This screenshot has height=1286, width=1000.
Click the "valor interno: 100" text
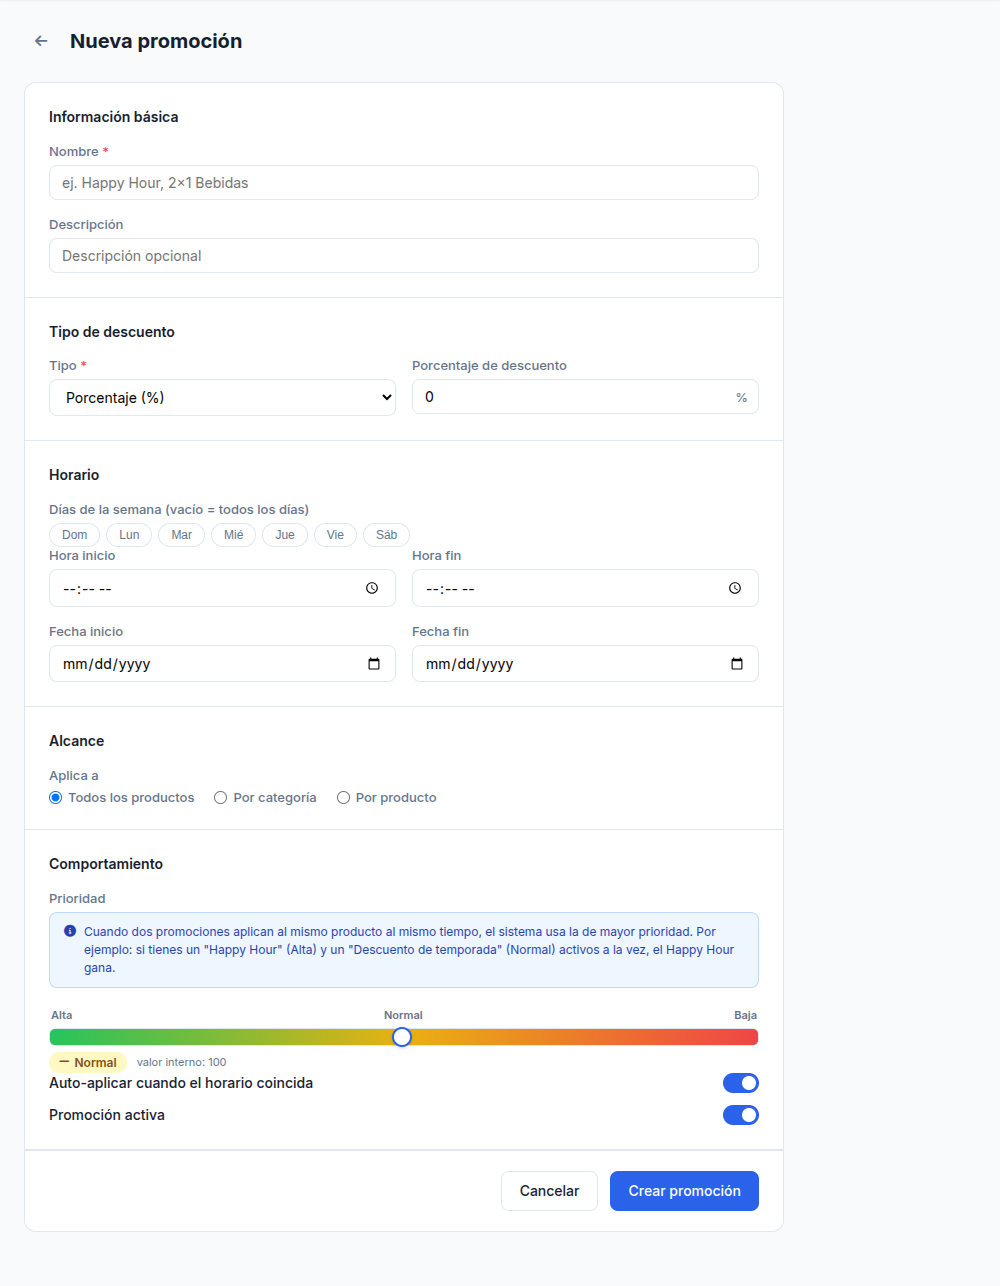(182, 1062)
